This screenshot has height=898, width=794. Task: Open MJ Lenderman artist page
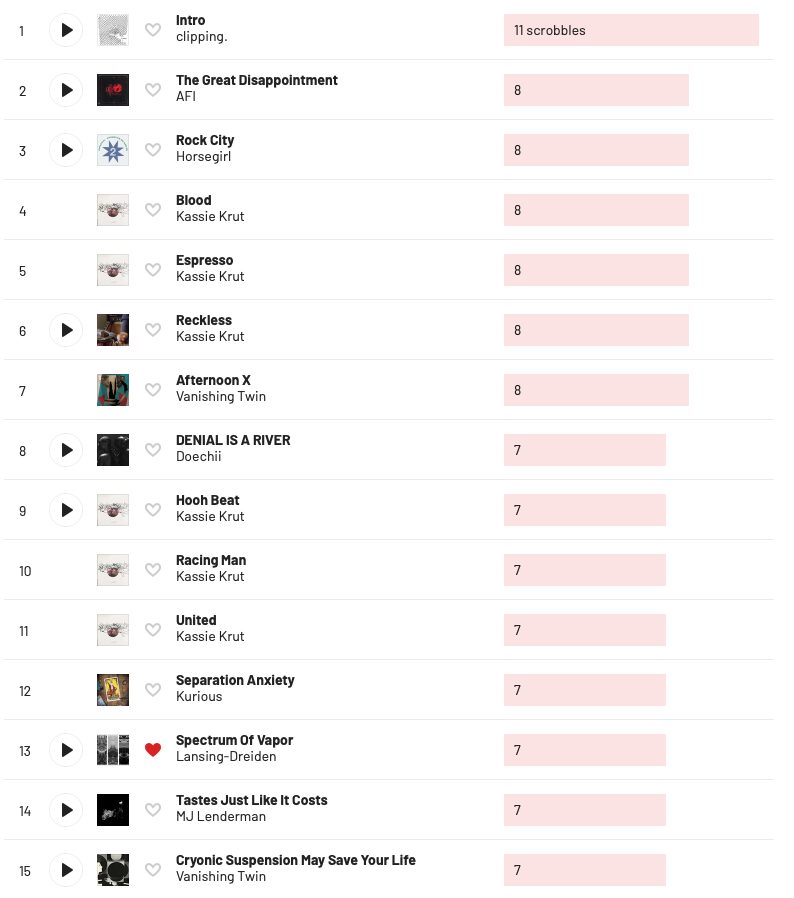[221, 816]
